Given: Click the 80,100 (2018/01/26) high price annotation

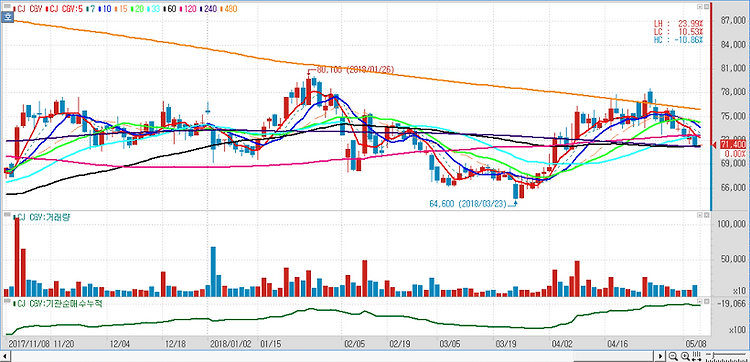Looking at the screenshot, I should tap(355, 69).
